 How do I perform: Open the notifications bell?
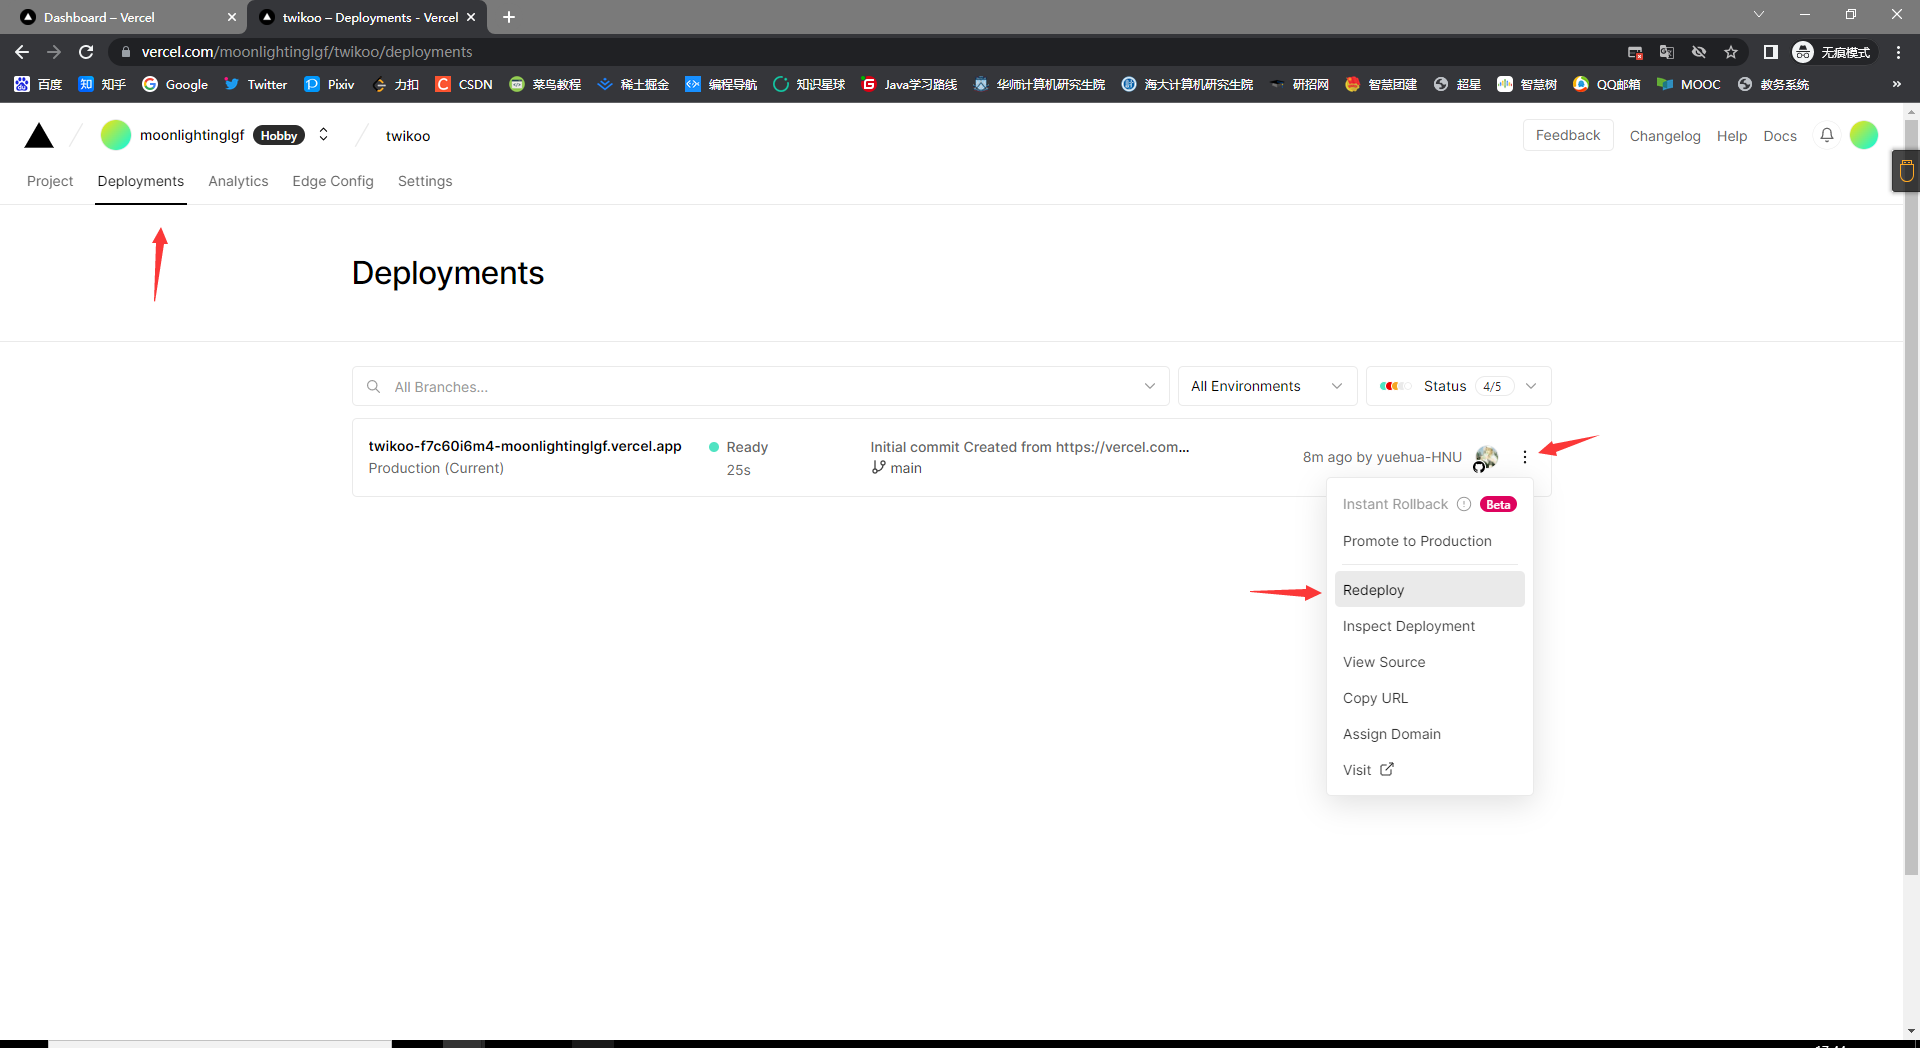[1826, 135]
